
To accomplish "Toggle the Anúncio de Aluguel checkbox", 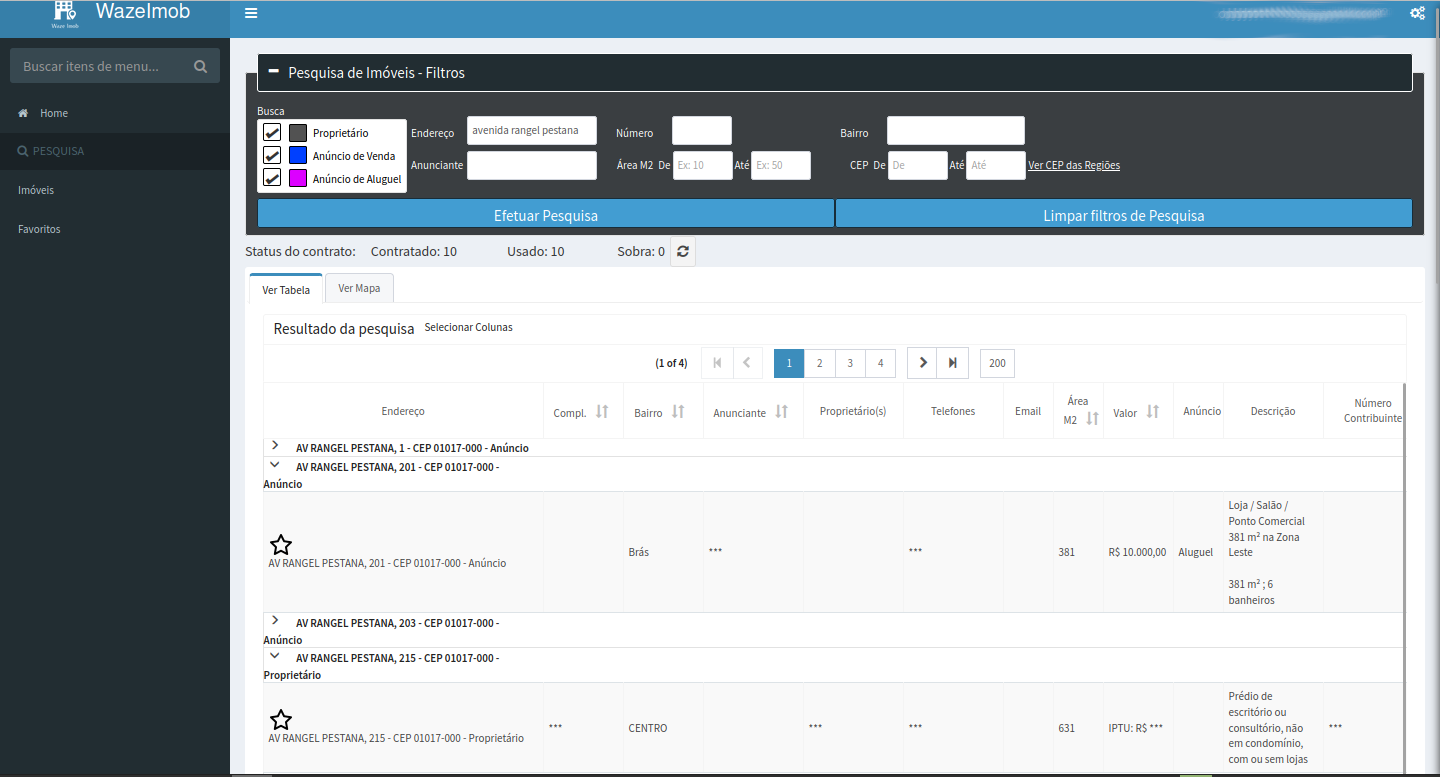I will coord(272,179).
